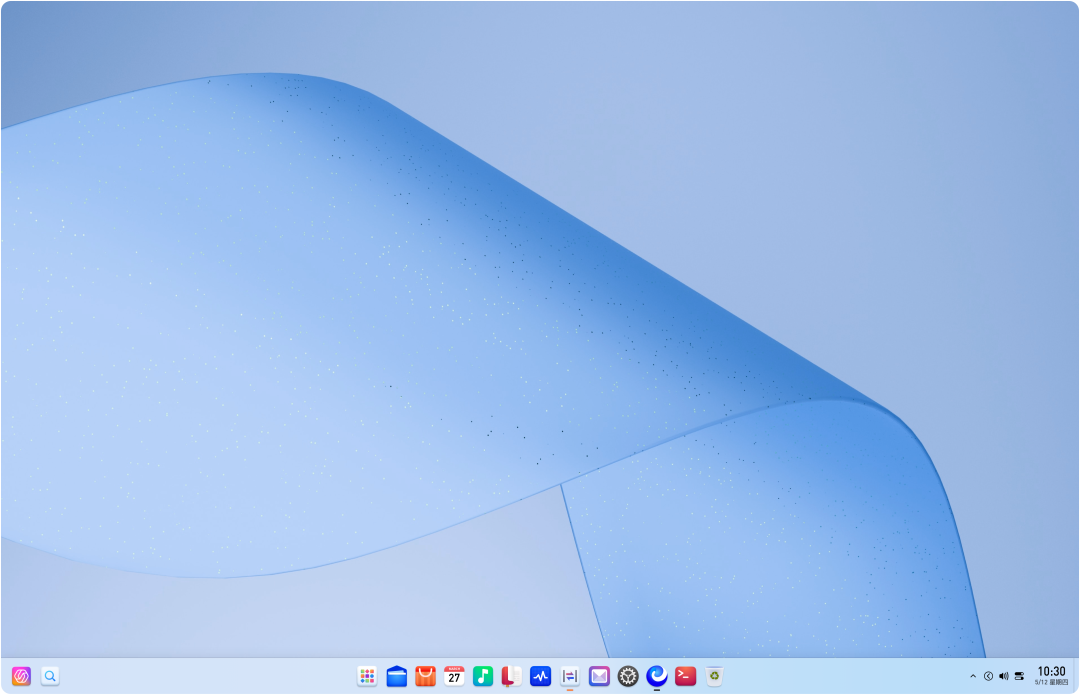Click the 10:30 clock and date
This screenshot has height=695, width=1080.
click(x=1051, y=676)
